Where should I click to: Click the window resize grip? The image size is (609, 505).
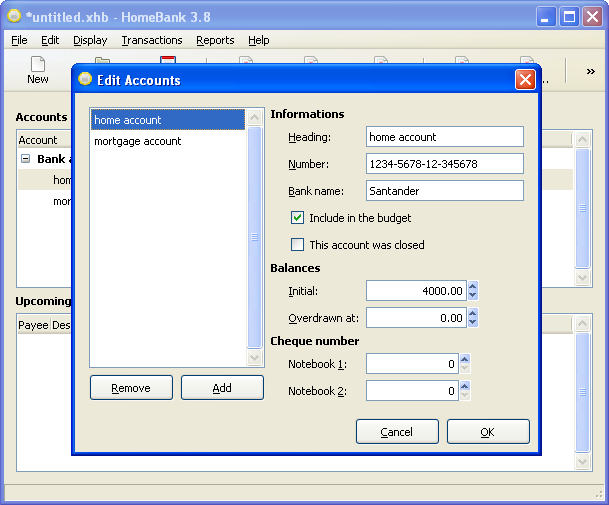coord(598,494)
